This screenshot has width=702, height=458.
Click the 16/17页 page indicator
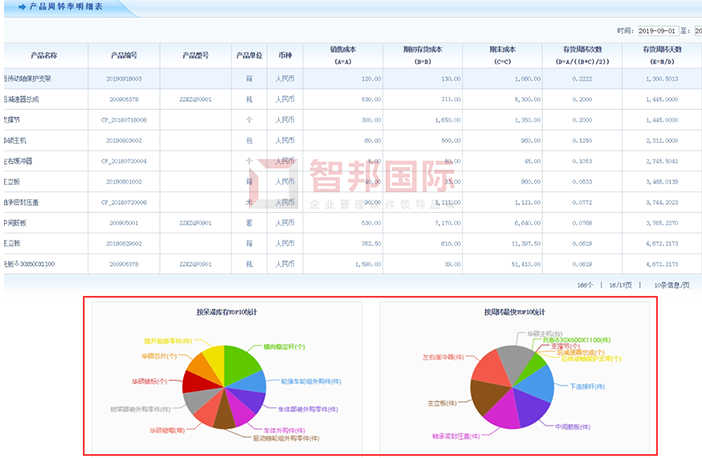click(618, 285)
